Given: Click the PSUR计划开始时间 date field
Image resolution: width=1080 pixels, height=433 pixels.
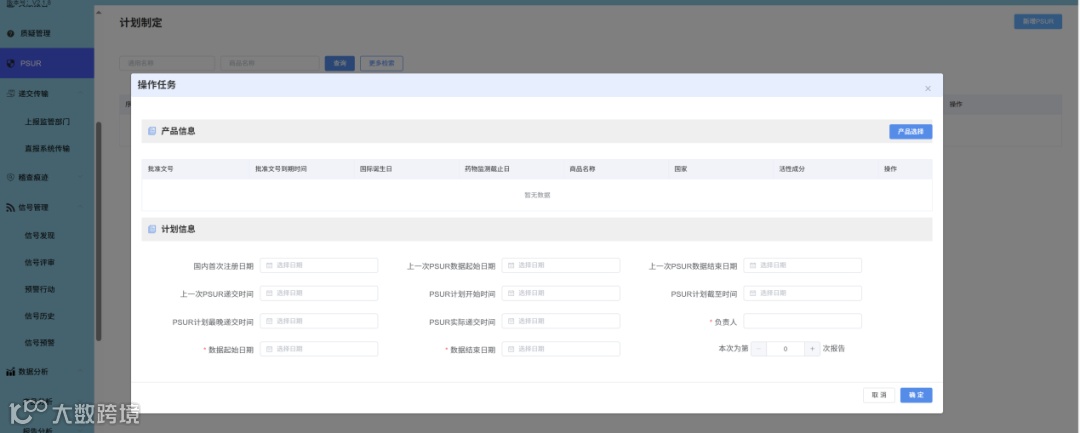Looking at the screenshot, I should (x=561, y=293).
